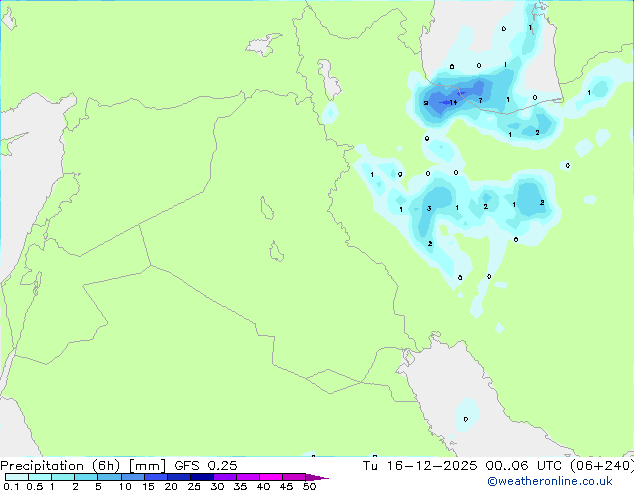
Task: Click the above-50 mm legend arrow tip
Action: click(317, 477)
